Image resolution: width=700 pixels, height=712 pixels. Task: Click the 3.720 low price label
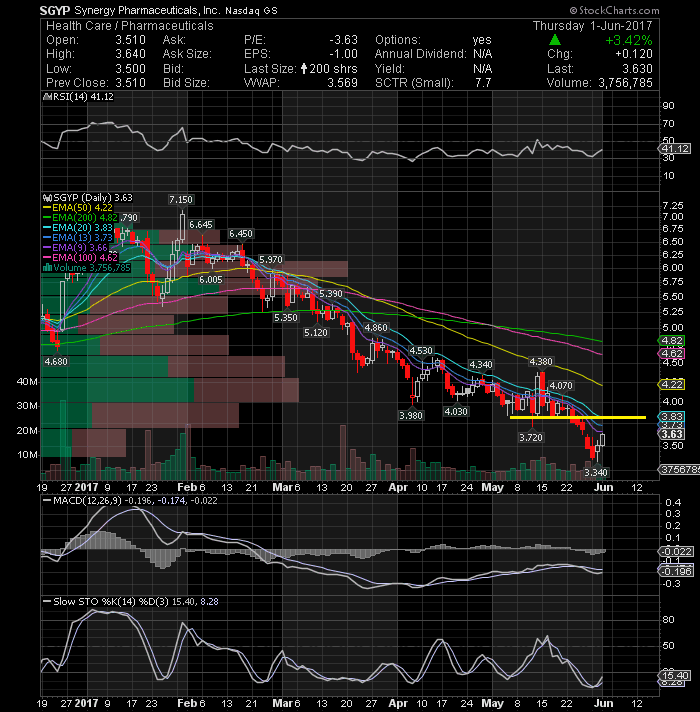click(531, 437)
